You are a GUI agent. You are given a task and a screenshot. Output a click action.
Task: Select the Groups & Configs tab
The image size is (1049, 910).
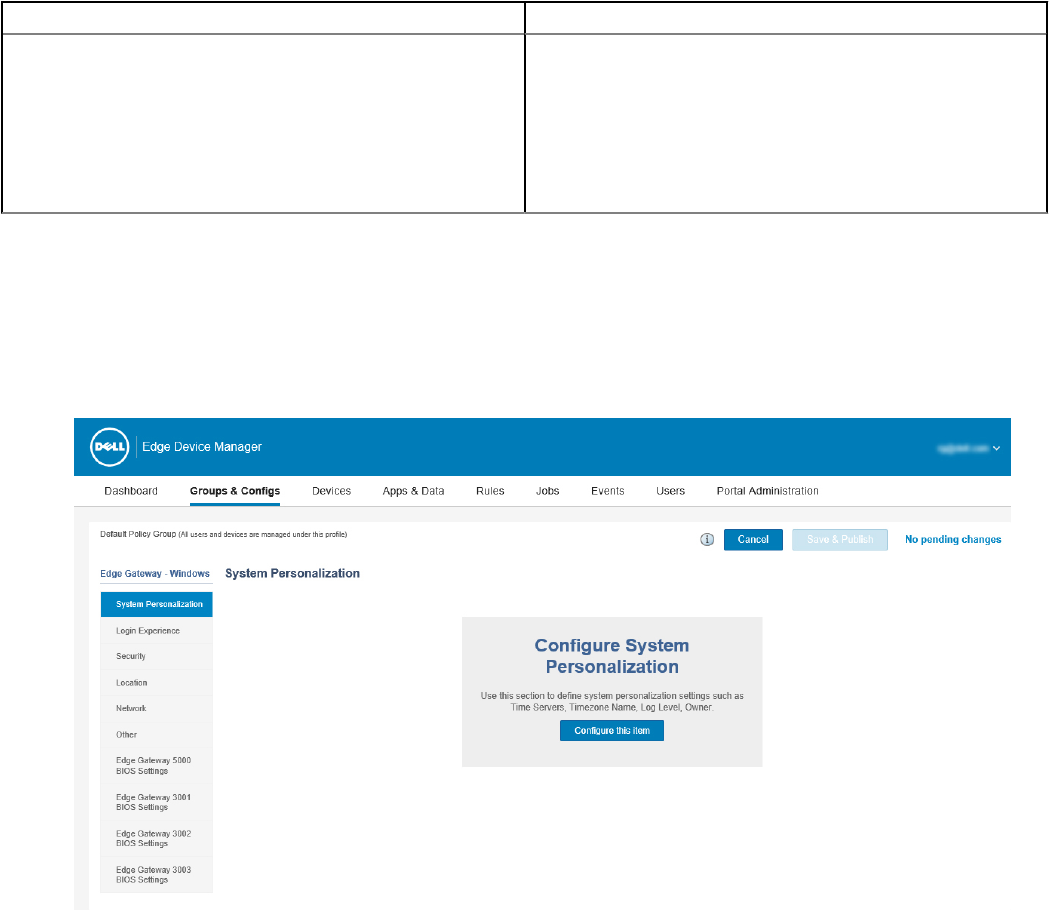pyautogui.click(x=235, y=491)
